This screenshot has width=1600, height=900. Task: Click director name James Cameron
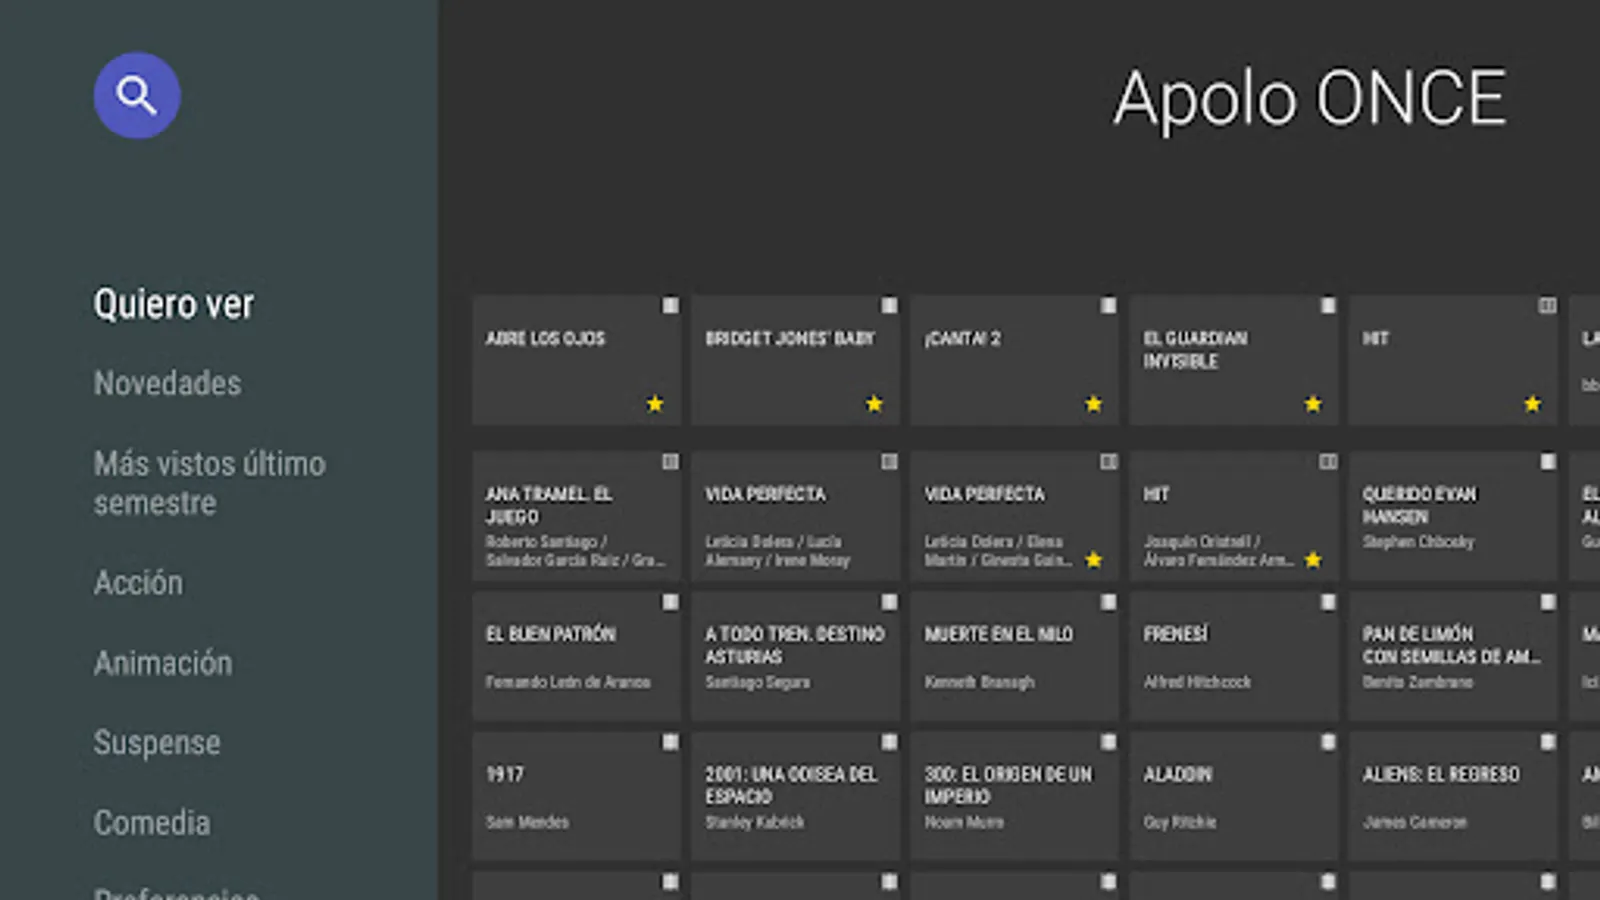pyautogui.click(x=1415, y=822)
